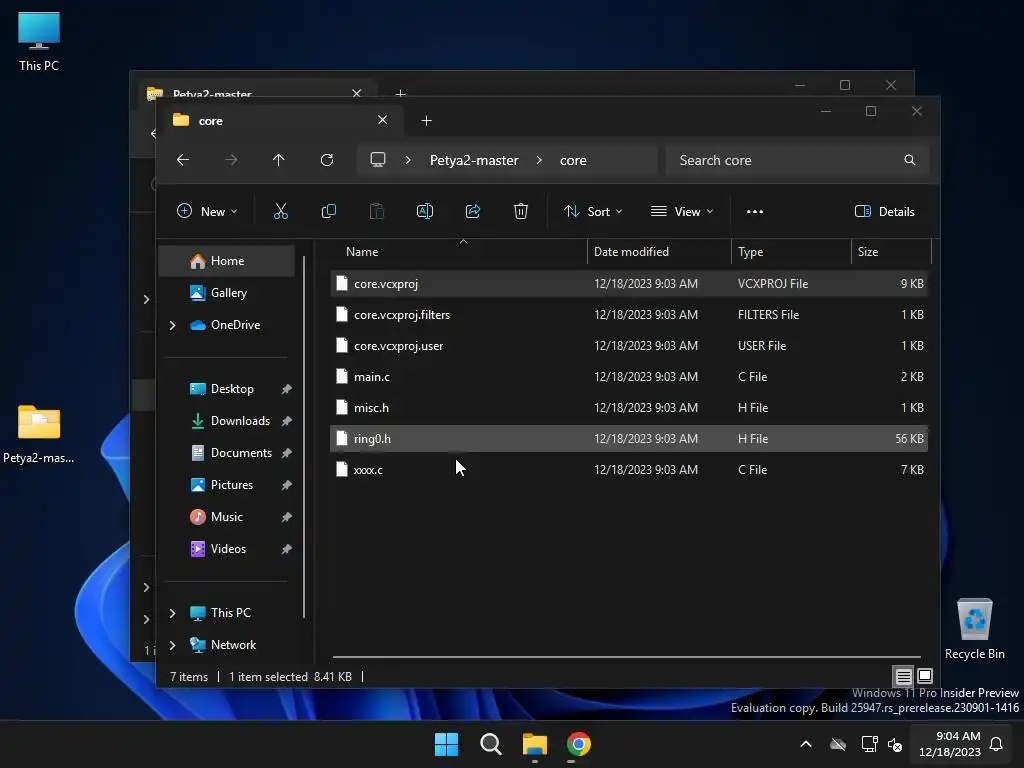Expand the This PC tree node
This screenshot has height=768, width=1024.
coord(172,613)
